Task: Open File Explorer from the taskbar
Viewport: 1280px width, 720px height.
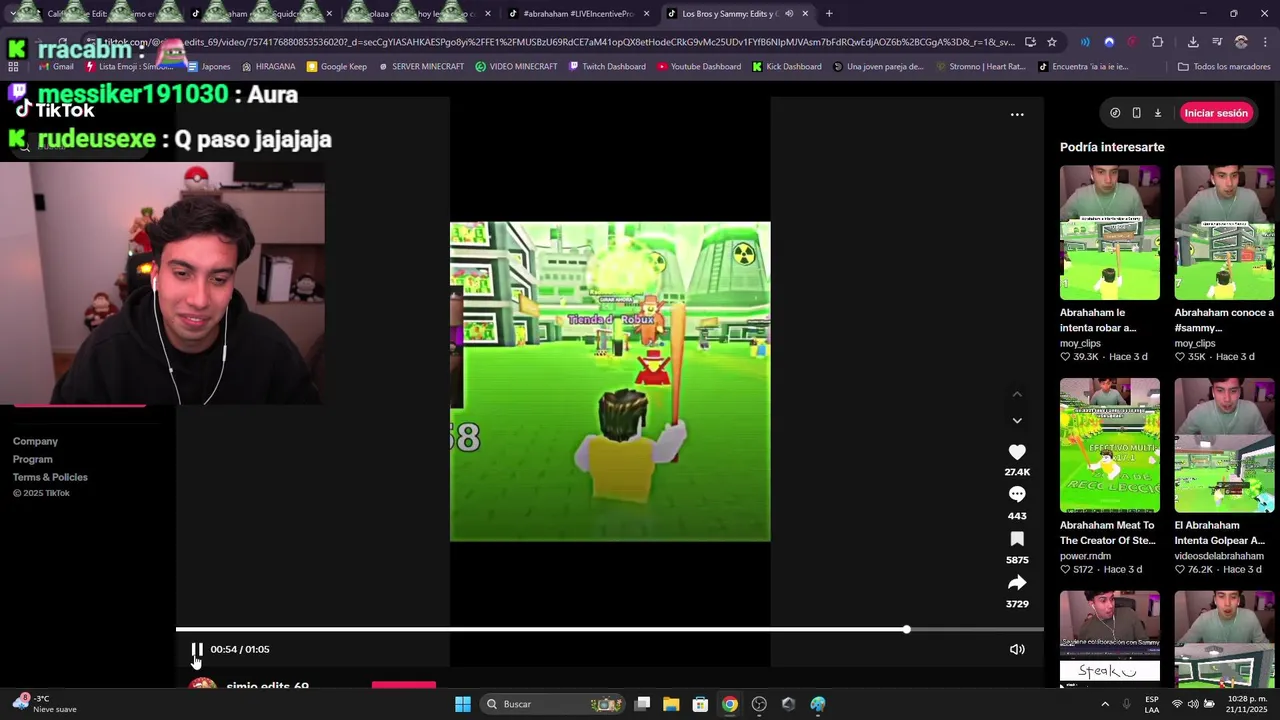Action: (671, 704)
